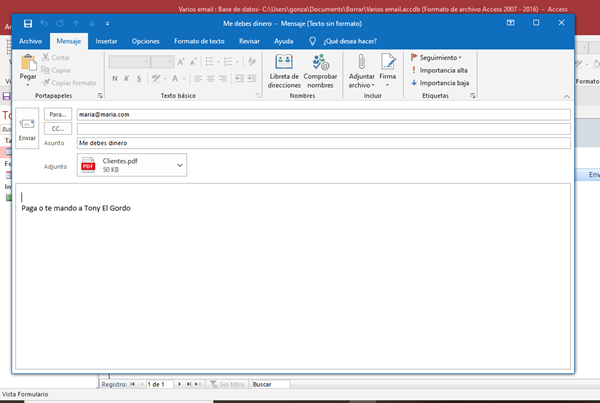Click the ¿Qué desea hacer? lightbulb
The height and width of the screenshot is (403, 600).
click(313, 42)
